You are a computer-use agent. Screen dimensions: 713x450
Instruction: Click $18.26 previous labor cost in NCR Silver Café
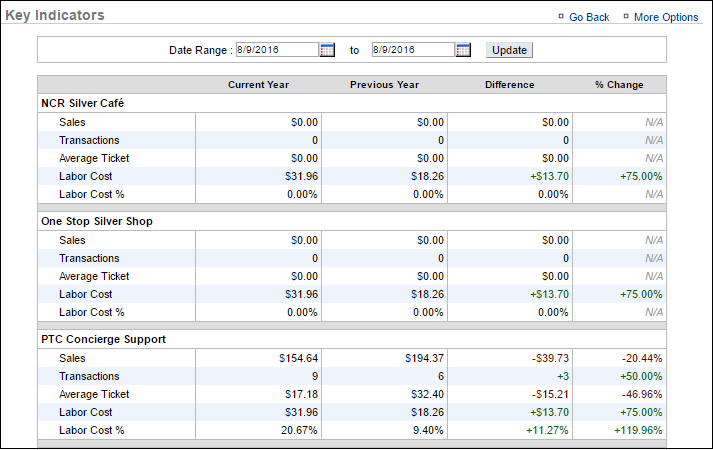(x=427, y=176)
